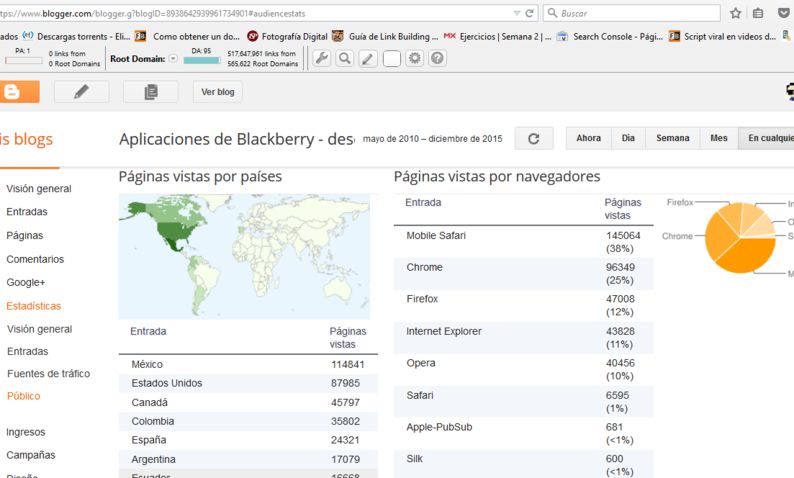Image resolution: width=794 pixels, height=478 pixels.
Task: Click the Ver blog button
Action: tap(218, 92)
